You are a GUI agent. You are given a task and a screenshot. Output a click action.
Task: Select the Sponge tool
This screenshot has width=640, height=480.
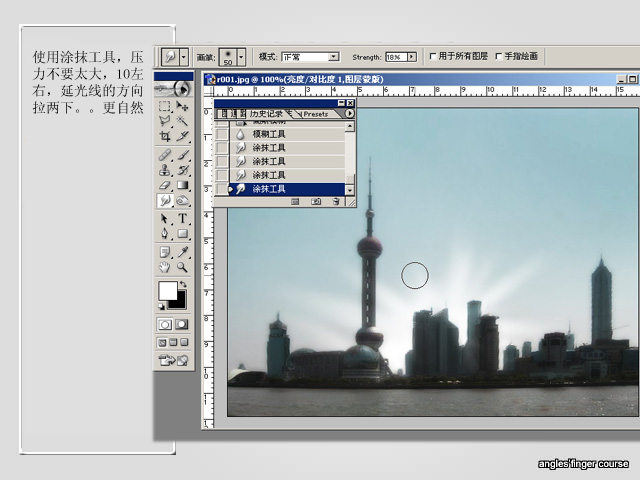pyautogui.click(x=182, y=200)
